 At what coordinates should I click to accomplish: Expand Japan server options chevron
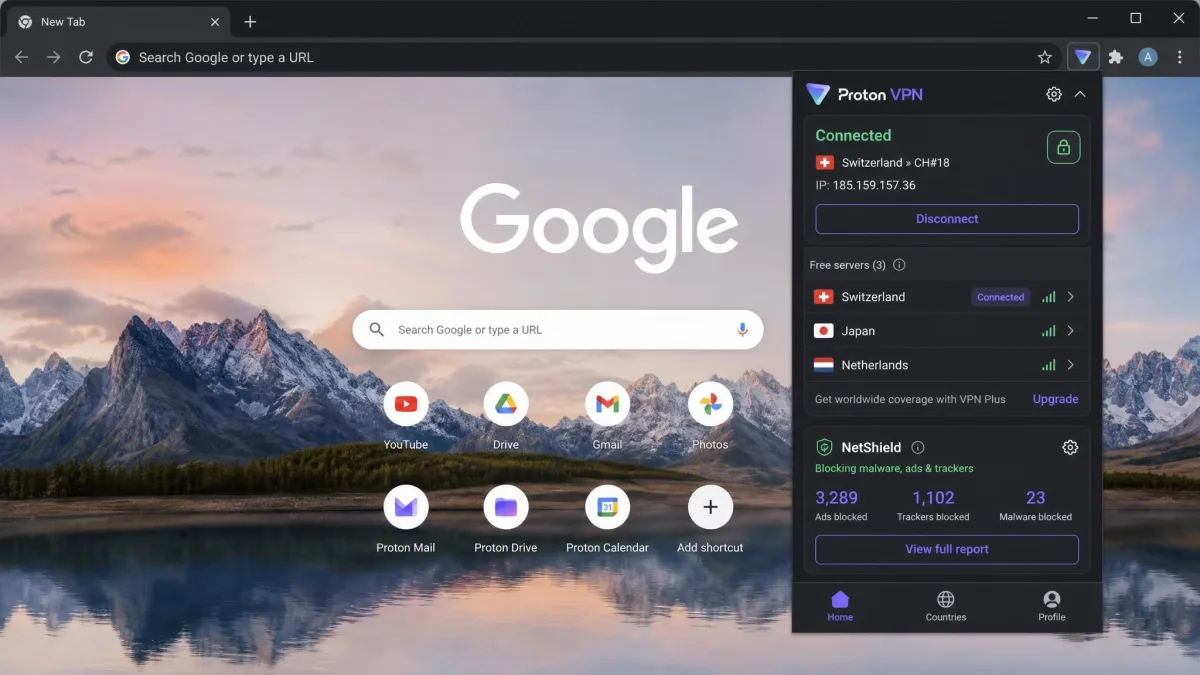pos(1070,331)
